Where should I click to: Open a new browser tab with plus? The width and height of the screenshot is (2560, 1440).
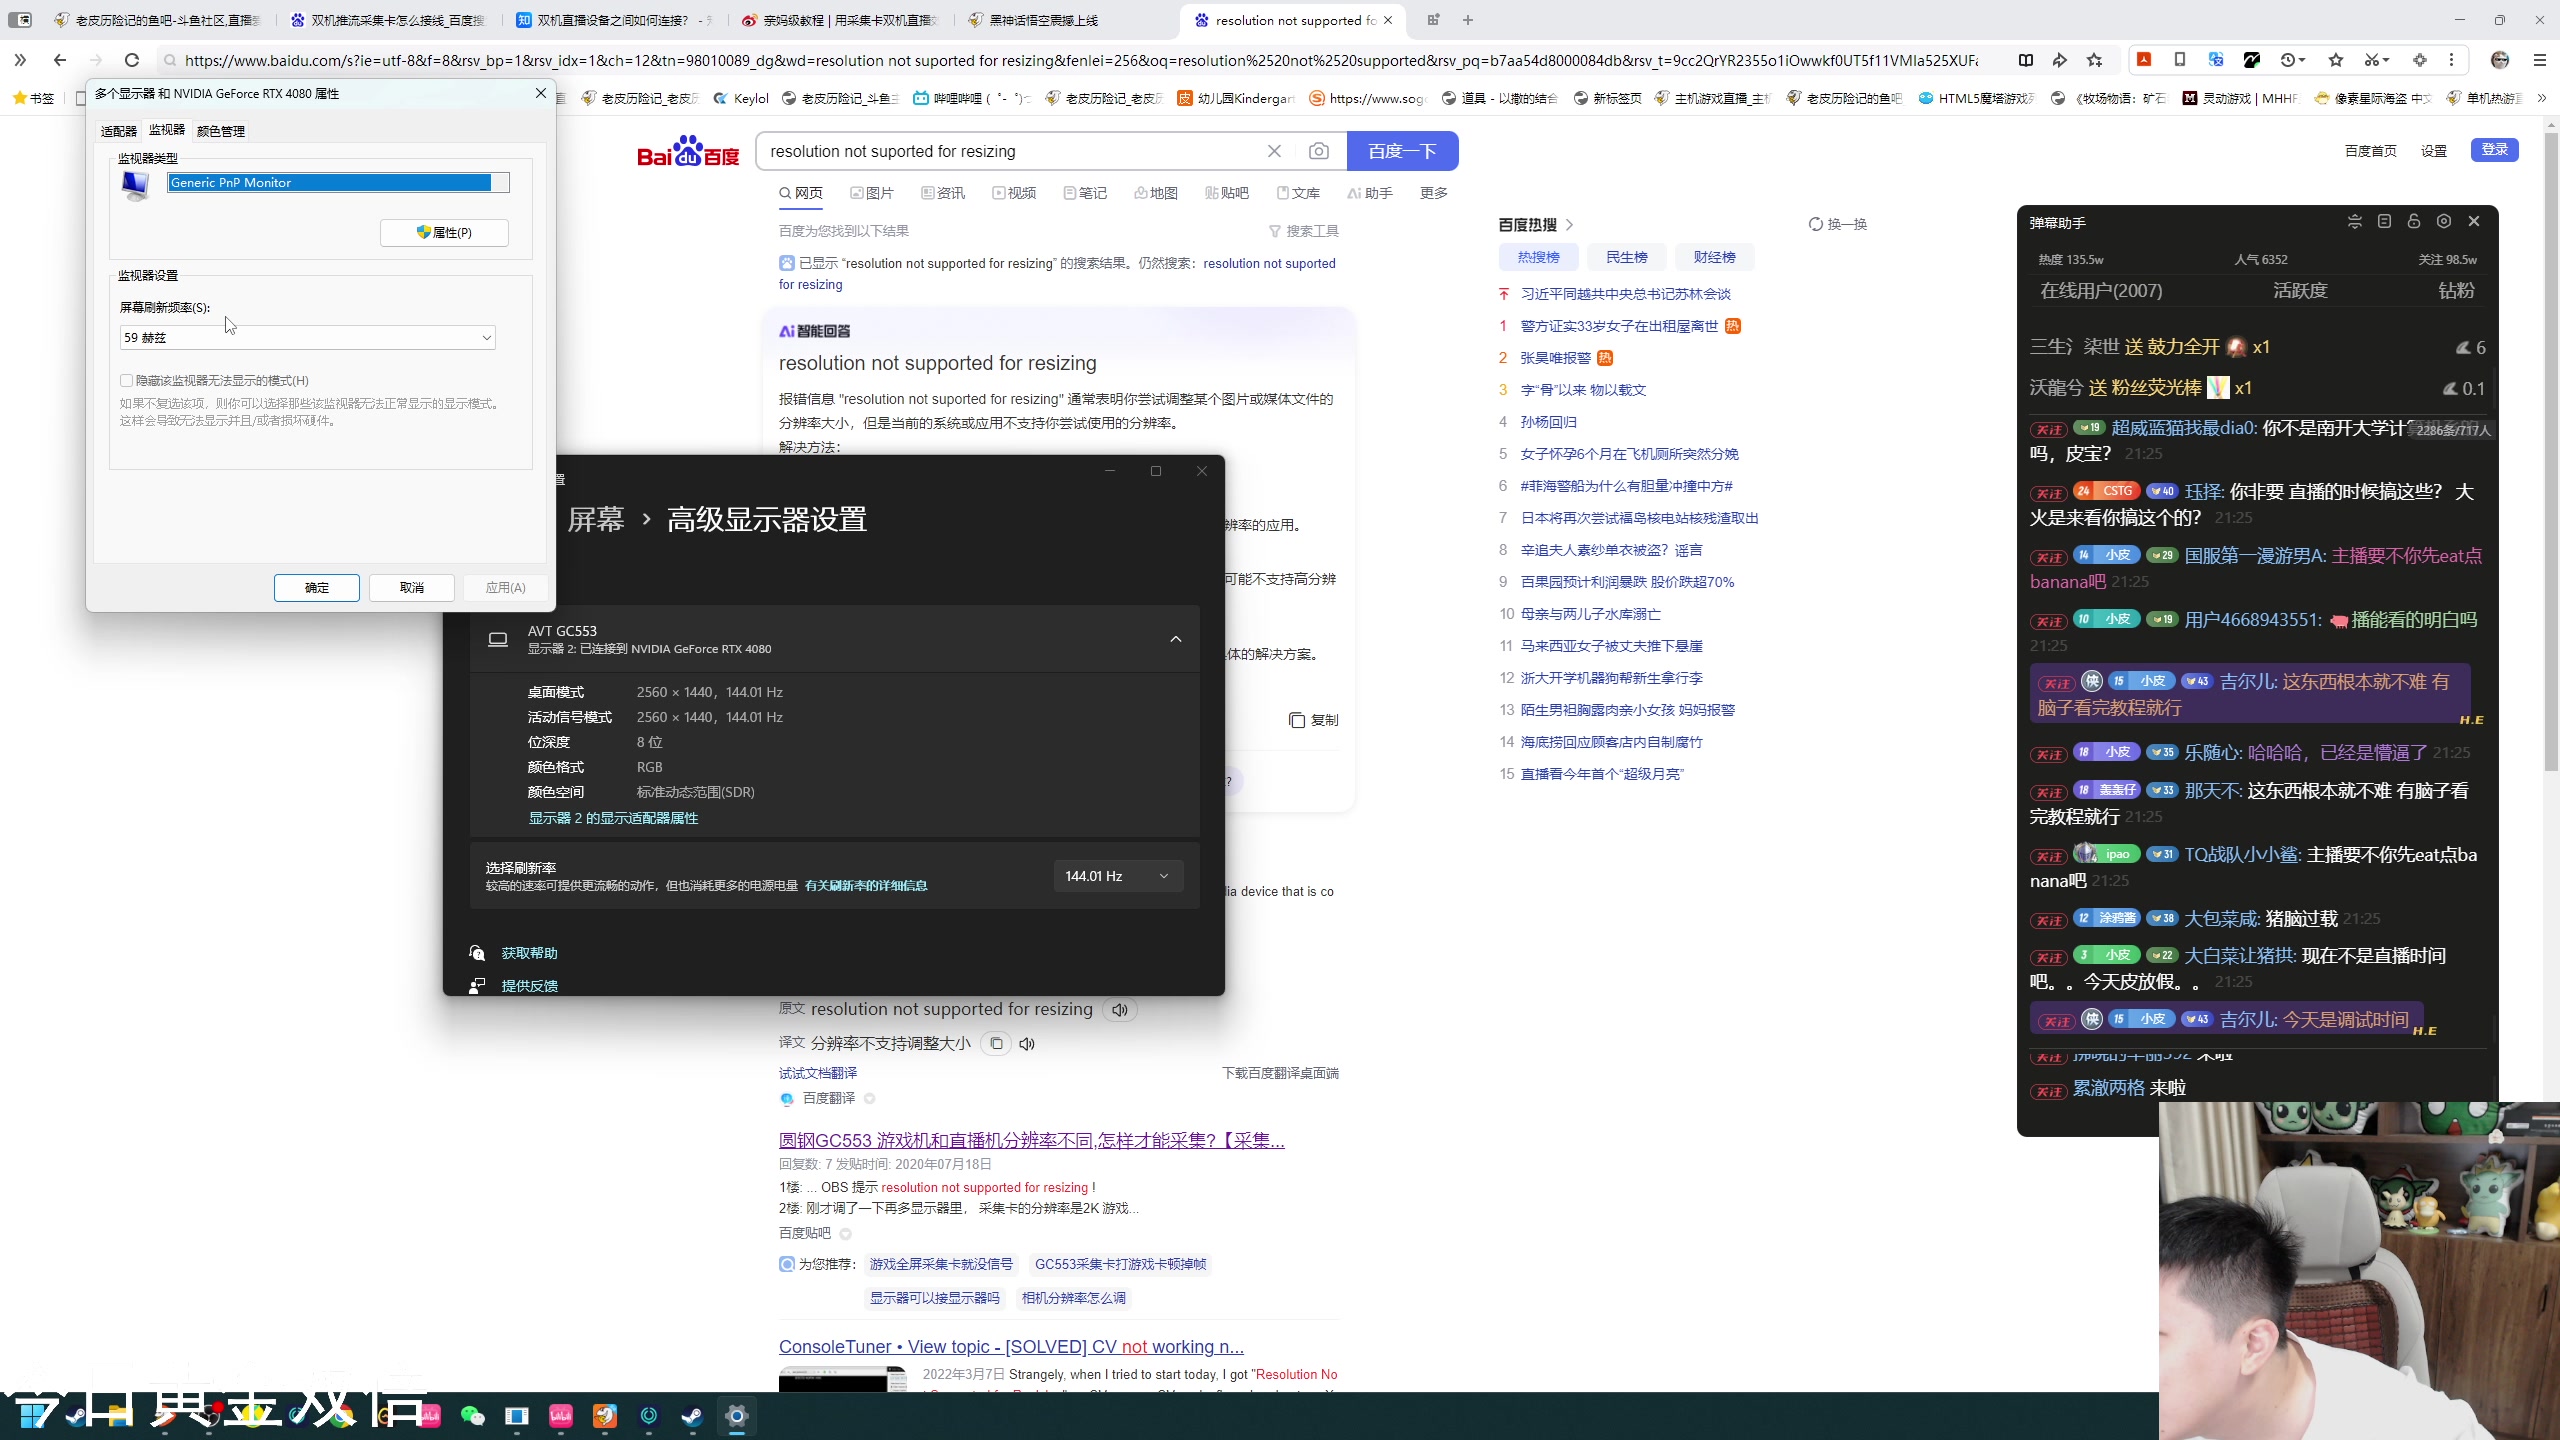click(x=1468, y=20)
